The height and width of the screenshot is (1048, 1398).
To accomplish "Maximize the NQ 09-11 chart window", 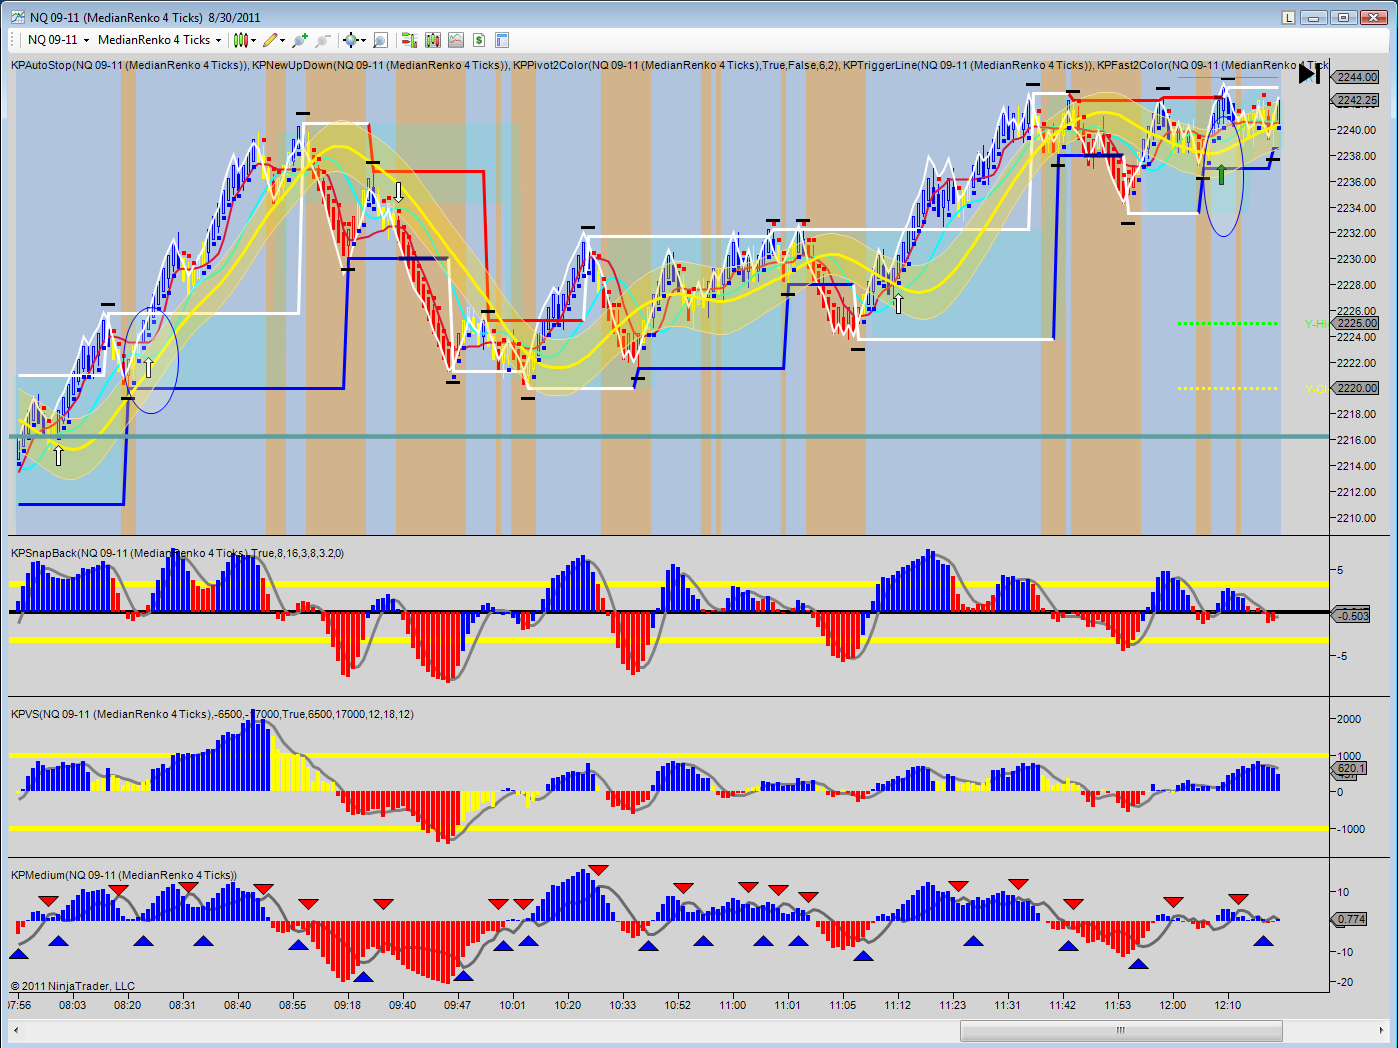I will coord(1344,17).
